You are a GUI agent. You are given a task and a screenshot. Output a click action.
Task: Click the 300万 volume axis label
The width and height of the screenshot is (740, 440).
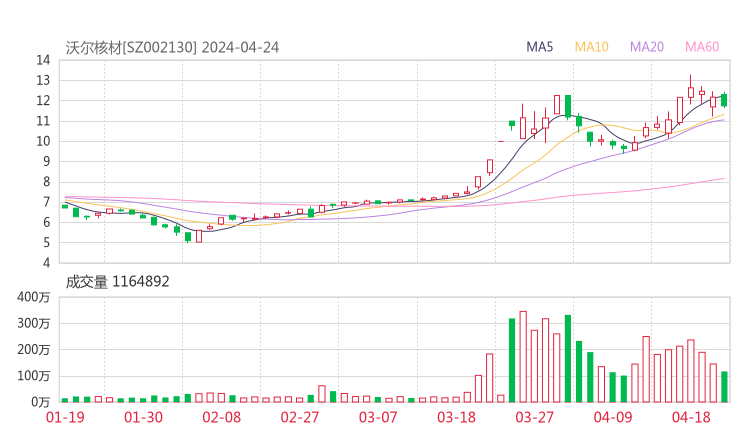coord(34,323)
